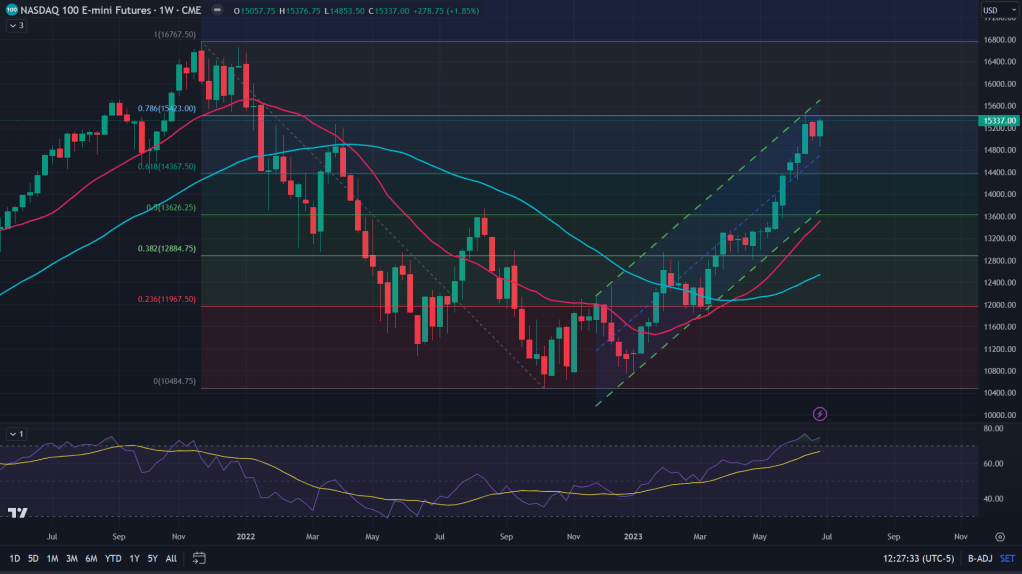Expand the 3 indicators legend chevron
This screenshot has width=1022, height=574.
pos(15,26)
